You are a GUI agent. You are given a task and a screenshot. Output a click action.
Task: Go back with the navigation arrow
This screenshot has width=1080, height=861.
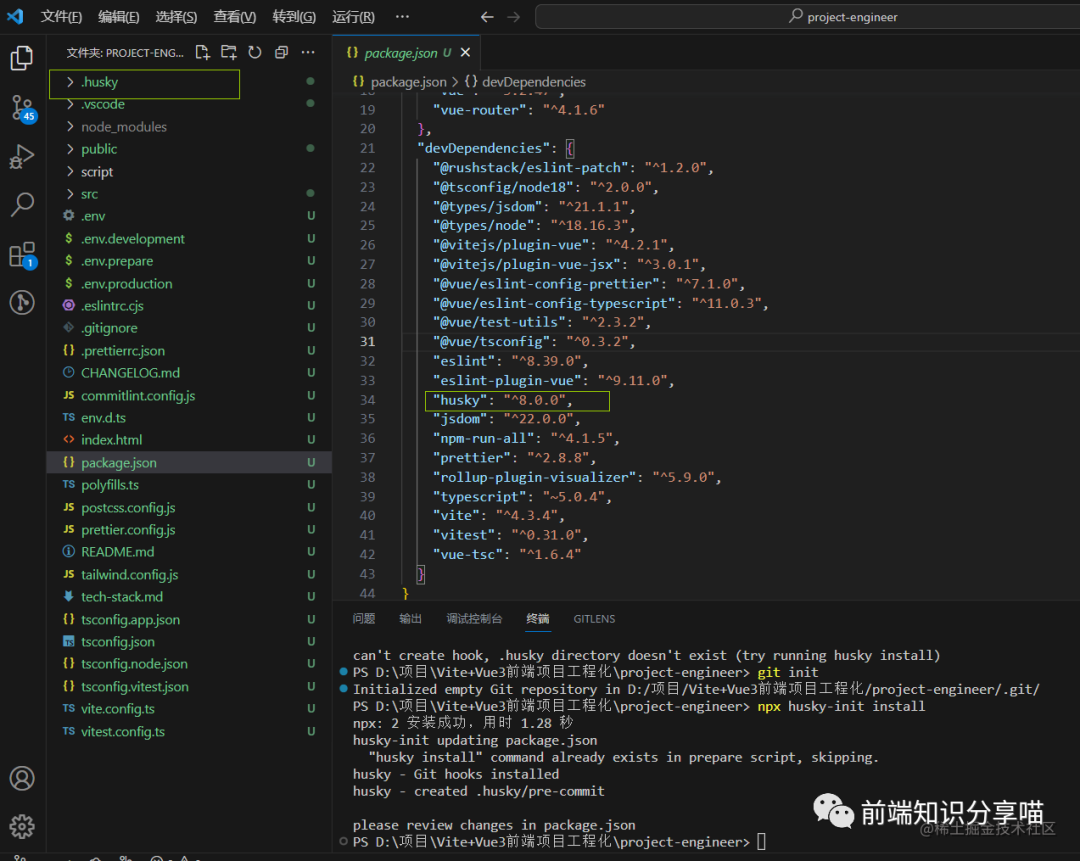tap(487, 17)
